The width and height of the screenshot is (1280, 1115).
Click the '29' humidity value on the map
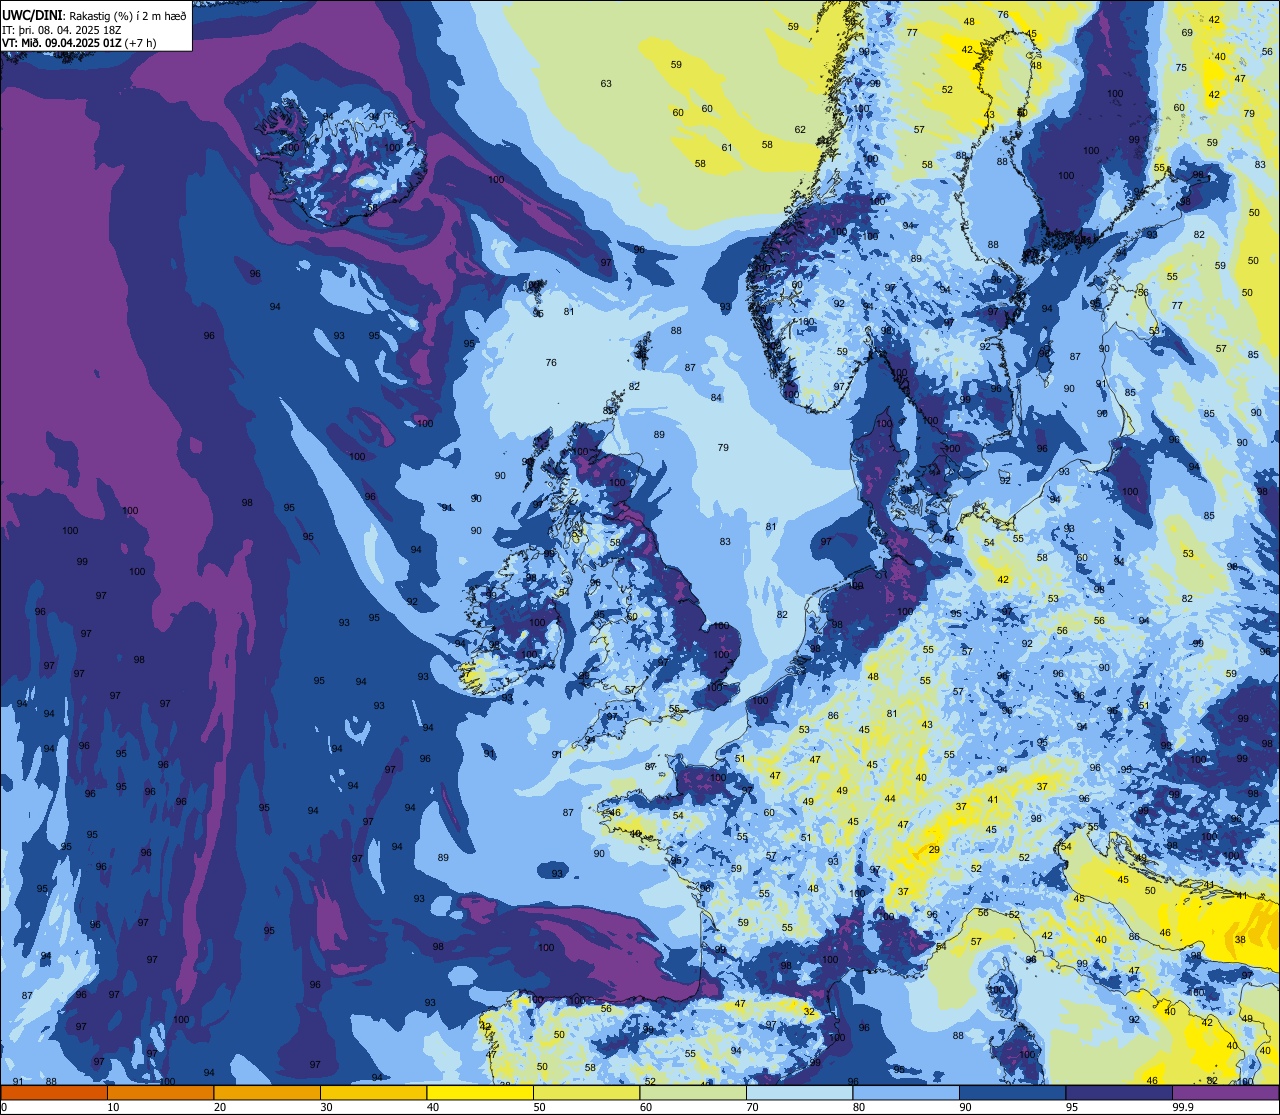click(x=934, y=850)
